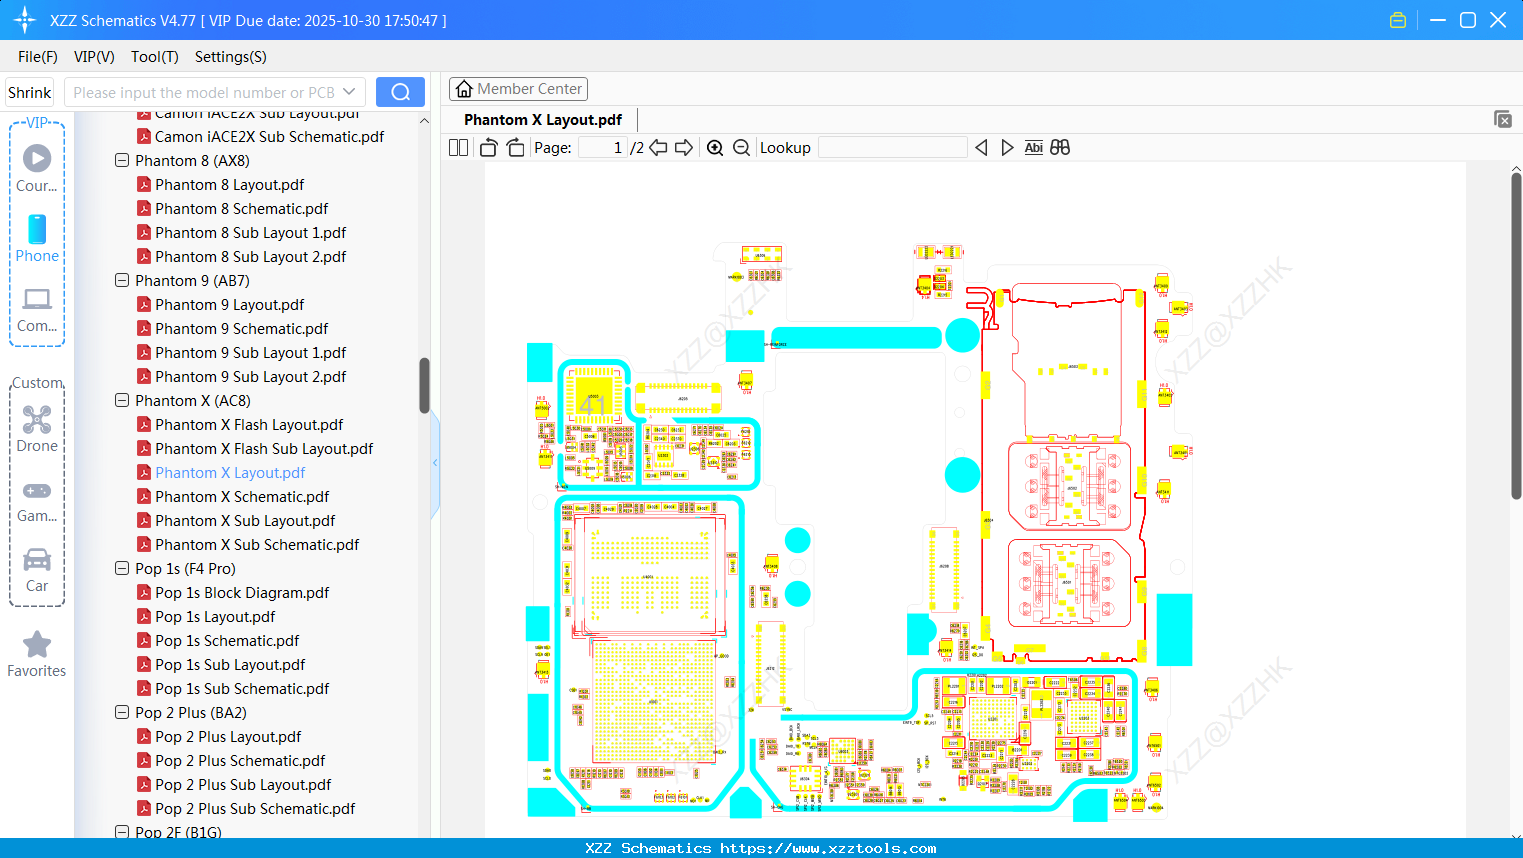
Task: Enable dual page view mode
Action: click(x=457, y=147)
